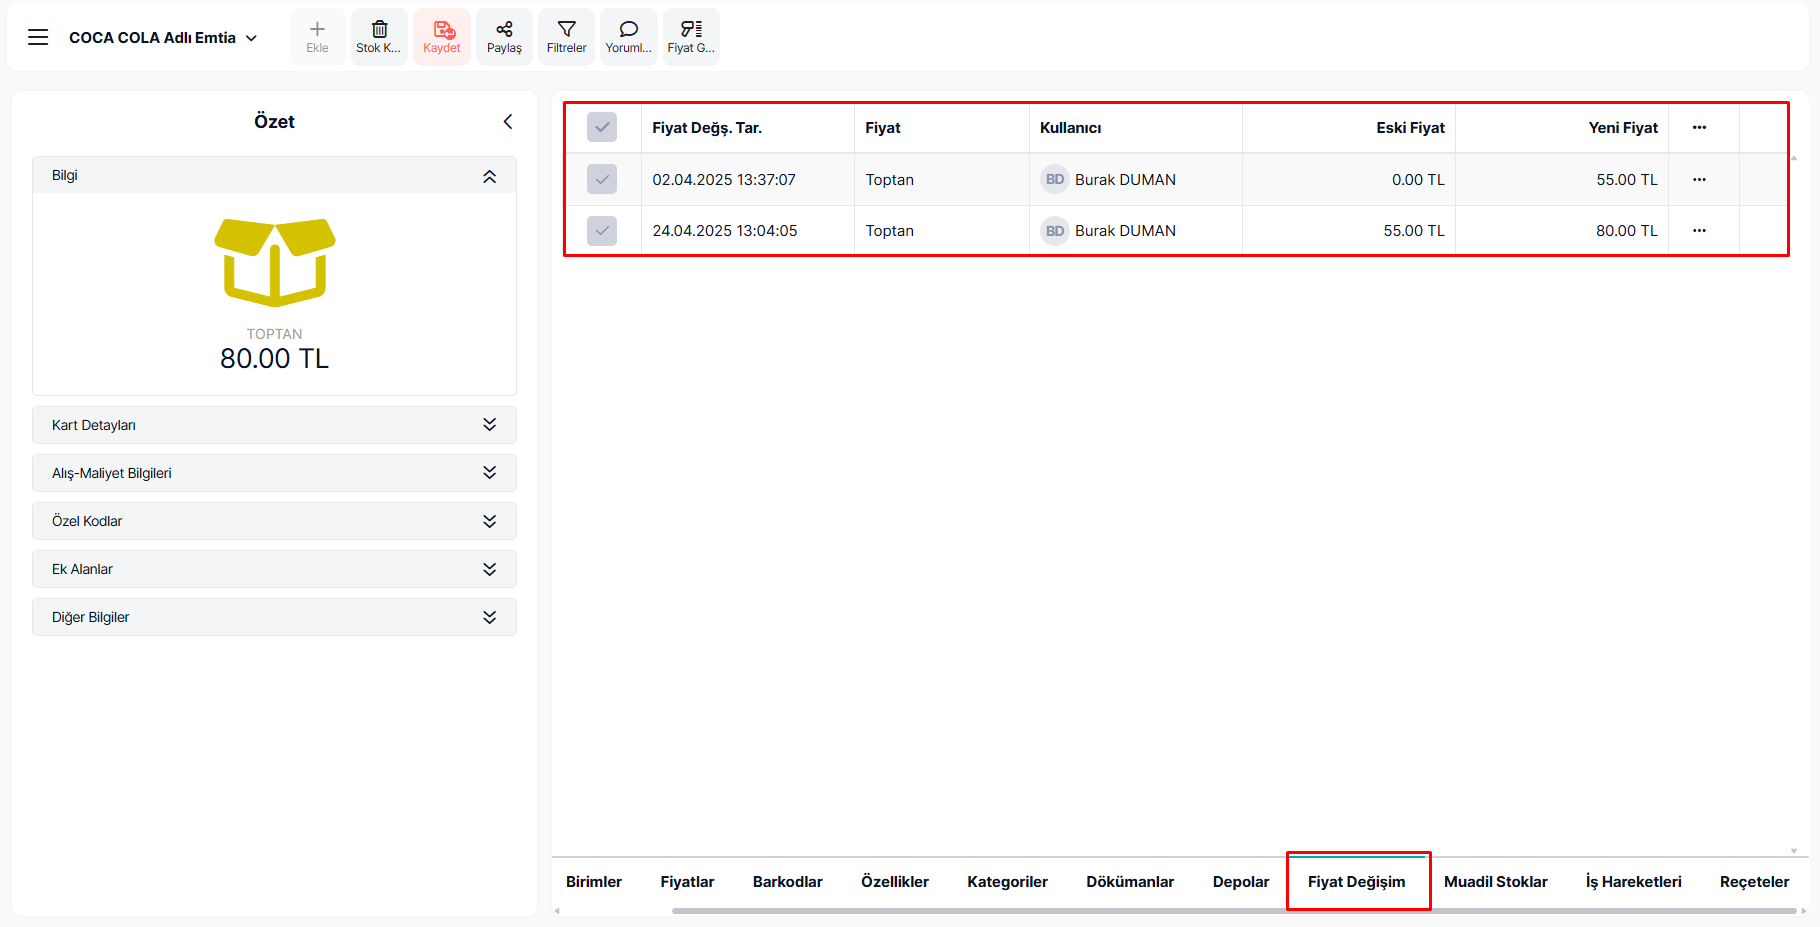This screenshot has height=927, width=1820.
Task: Toggle the select-all header checkbox
Action: (602, 128)
